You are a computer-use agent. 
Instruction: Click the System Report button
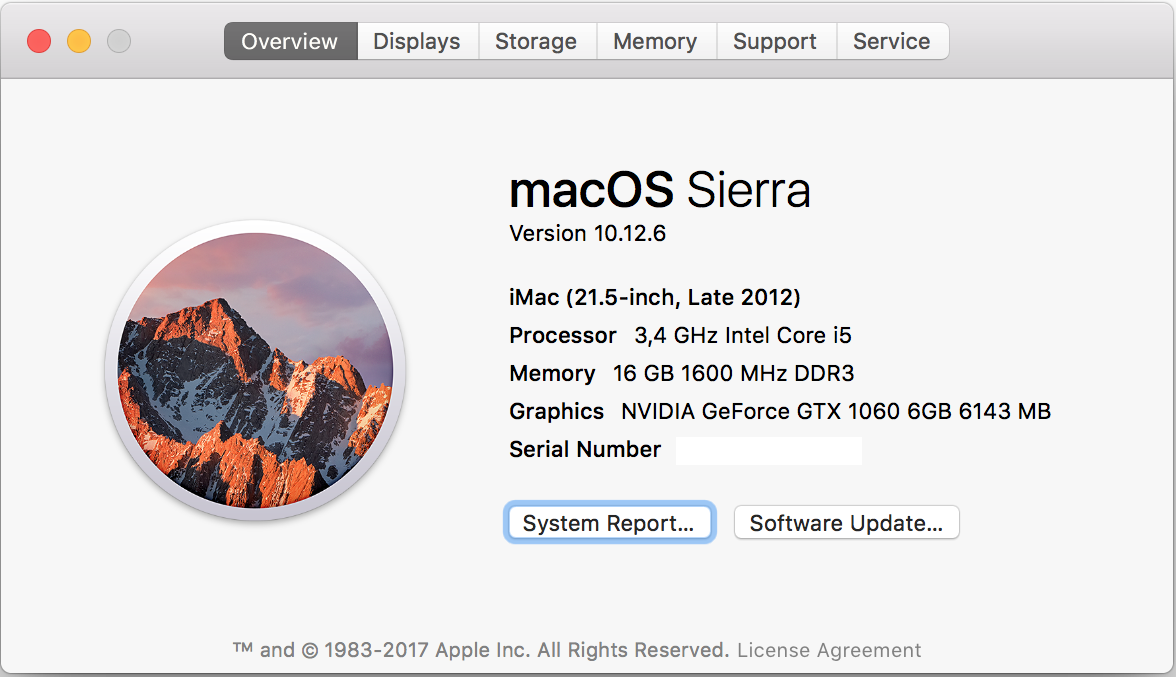(610, 522)
